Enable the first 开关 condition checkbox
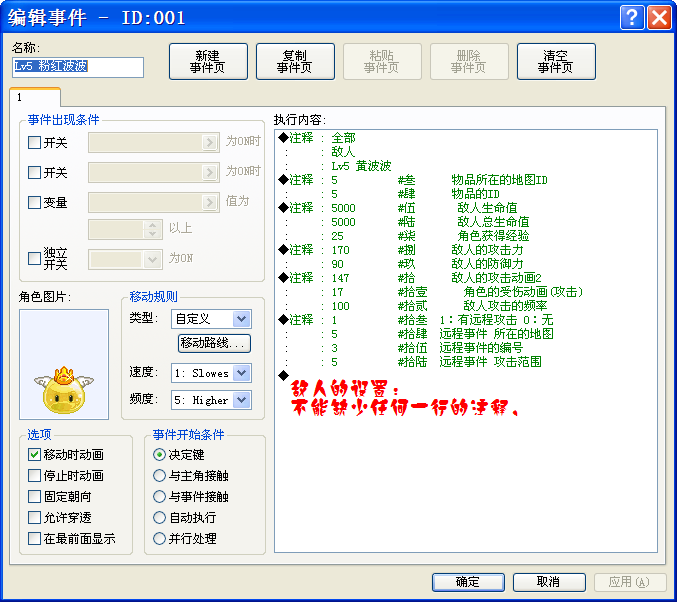677x602 pixels. (34, 143)
